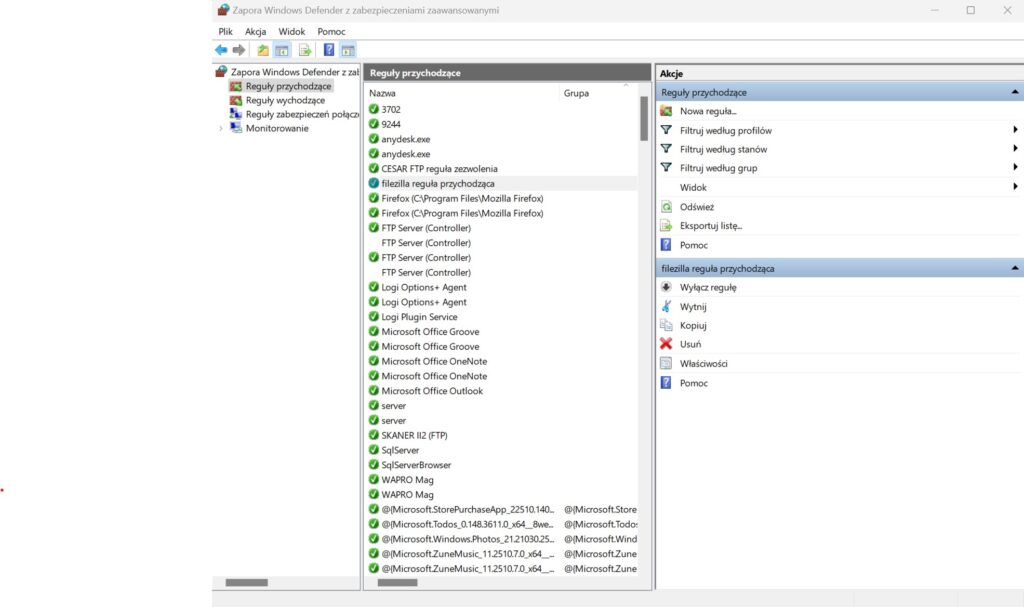Click Eksportuj listę in the Actions pane
Screen dimensions: 1024x607
point(710,226)
